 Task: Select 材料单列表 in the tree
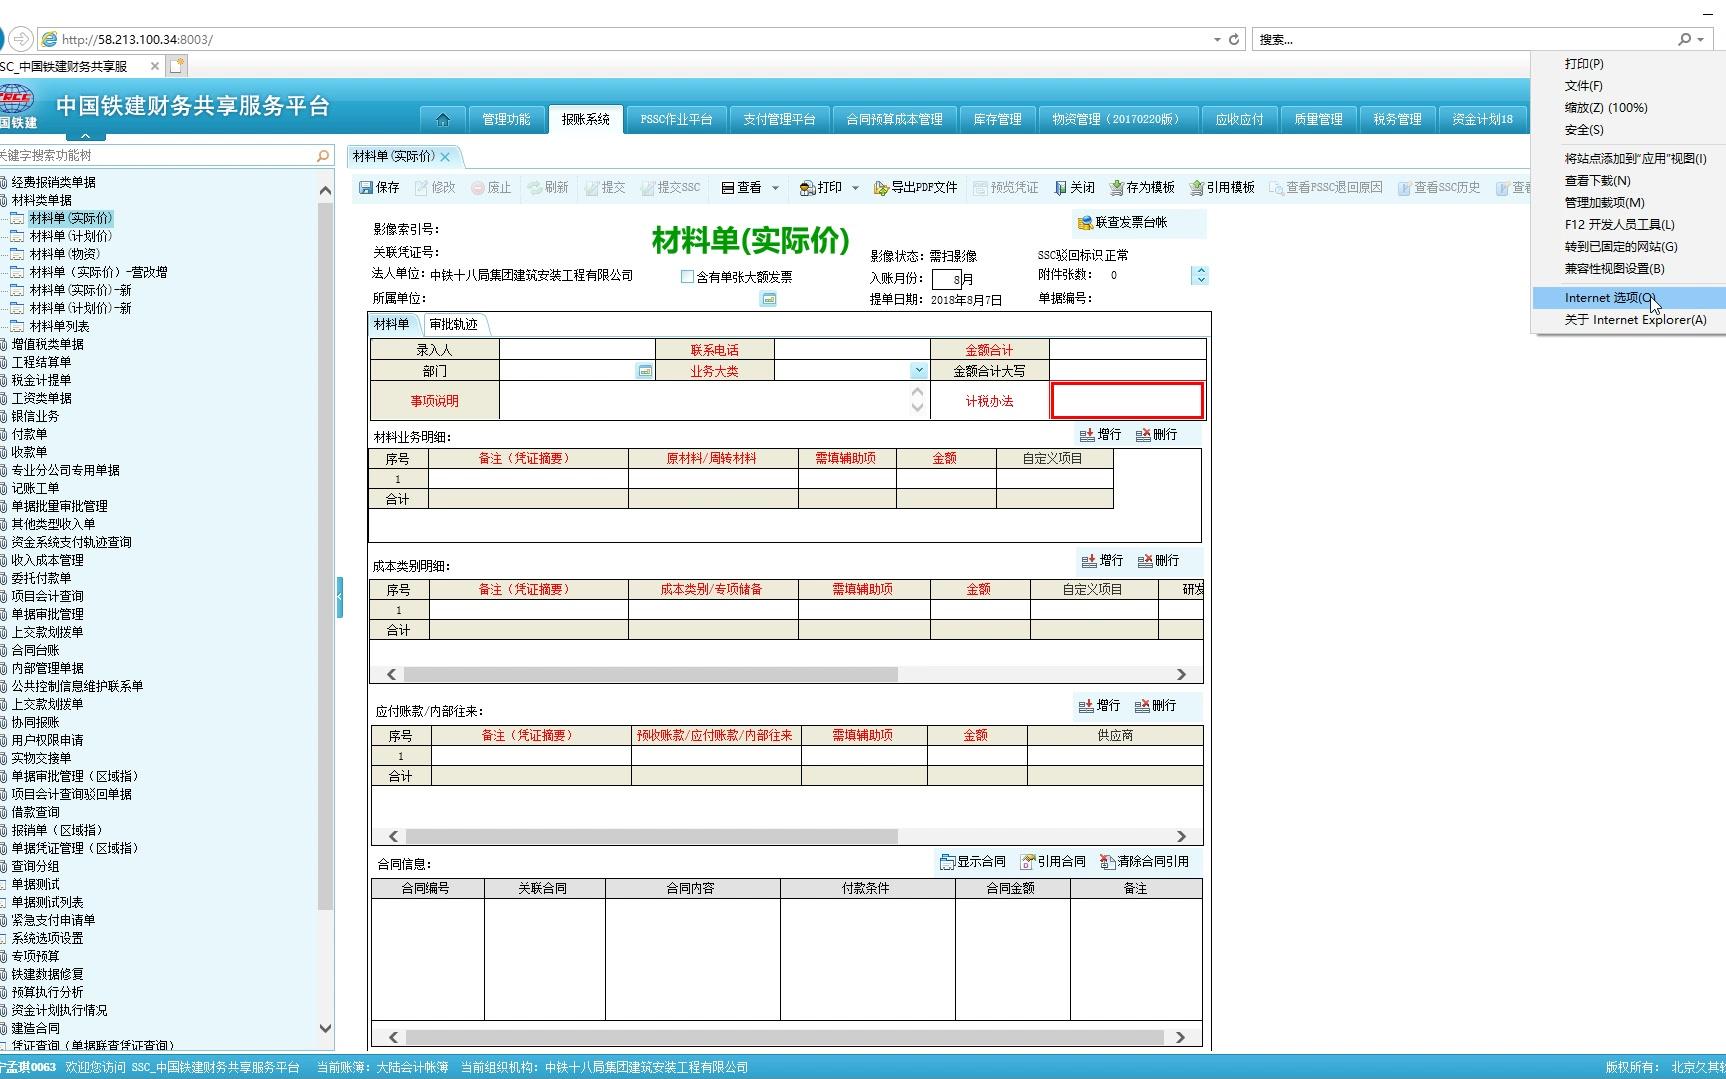pos(60,326)
